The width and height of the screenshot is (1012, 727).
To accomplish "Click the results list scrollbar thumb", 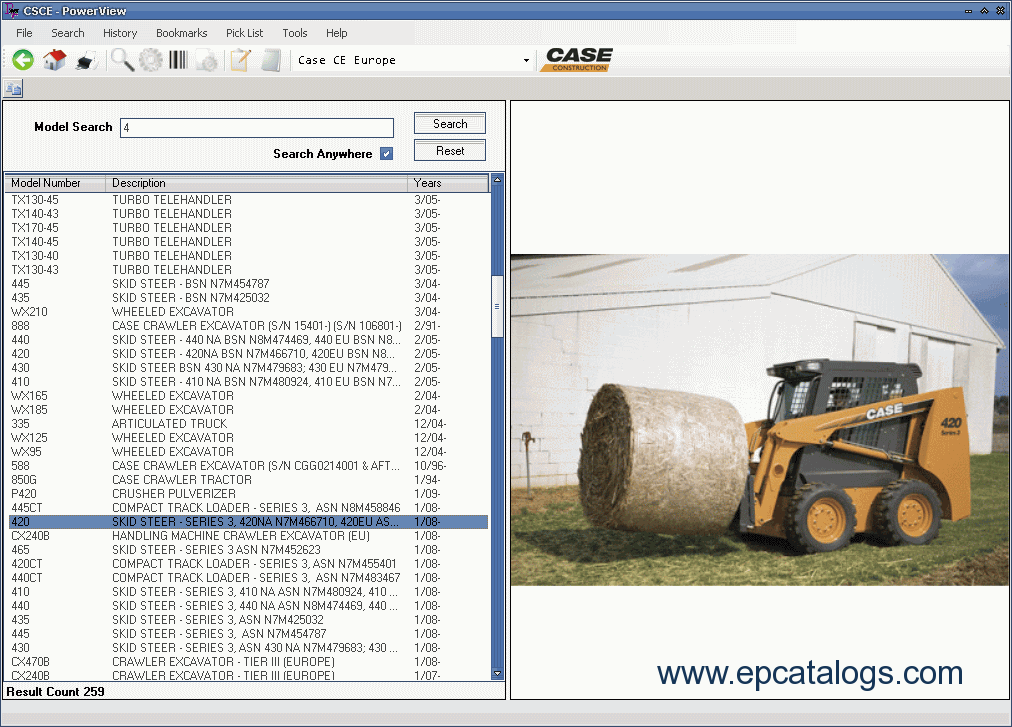I will pos(497,306).
